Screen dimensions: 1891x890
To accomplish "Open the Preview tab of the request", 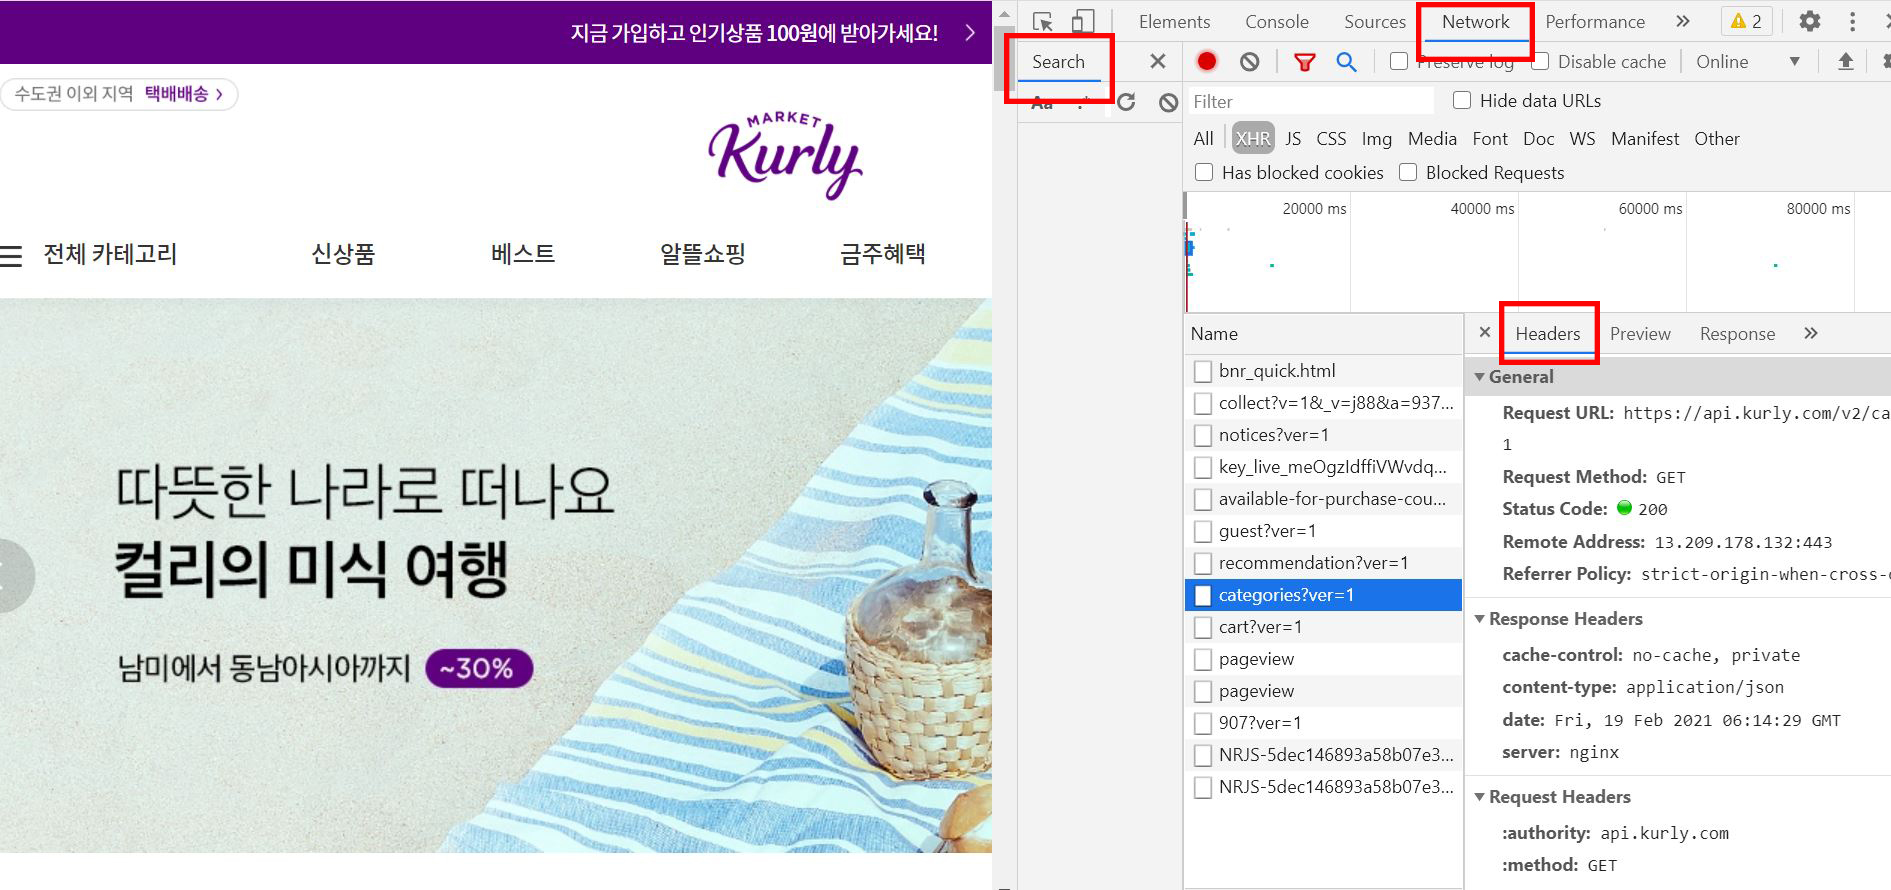I will [x=1640, y=334].
